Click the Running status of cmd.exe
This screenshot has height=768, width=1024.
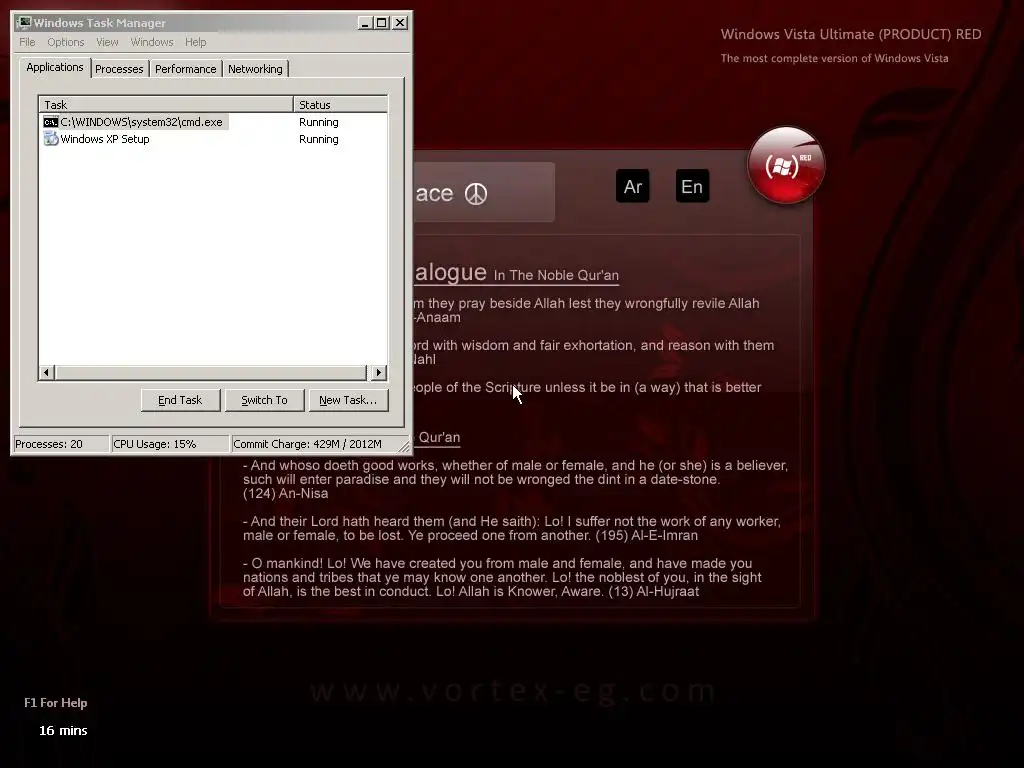[x=319, y=122]
